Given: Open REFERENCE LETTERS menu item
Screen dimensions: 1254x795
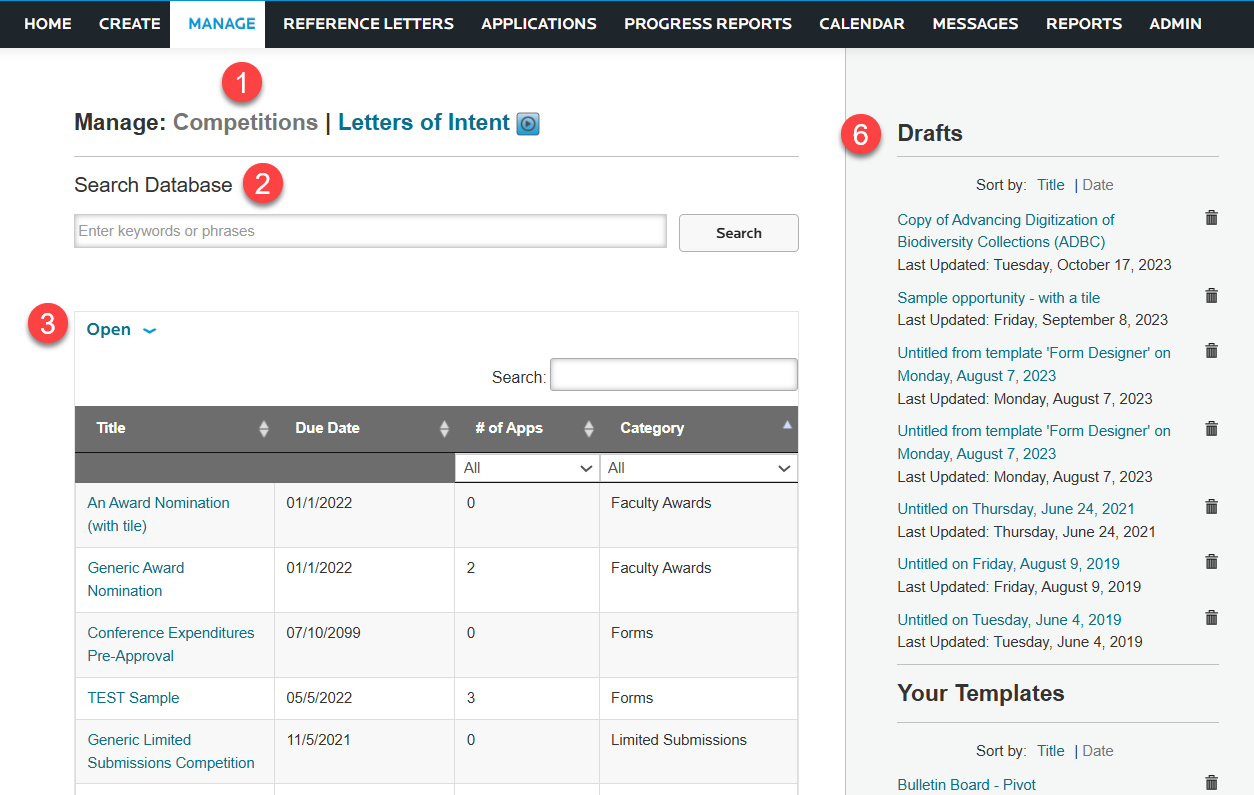Looking at the screenshot, I should coord(369,24).
